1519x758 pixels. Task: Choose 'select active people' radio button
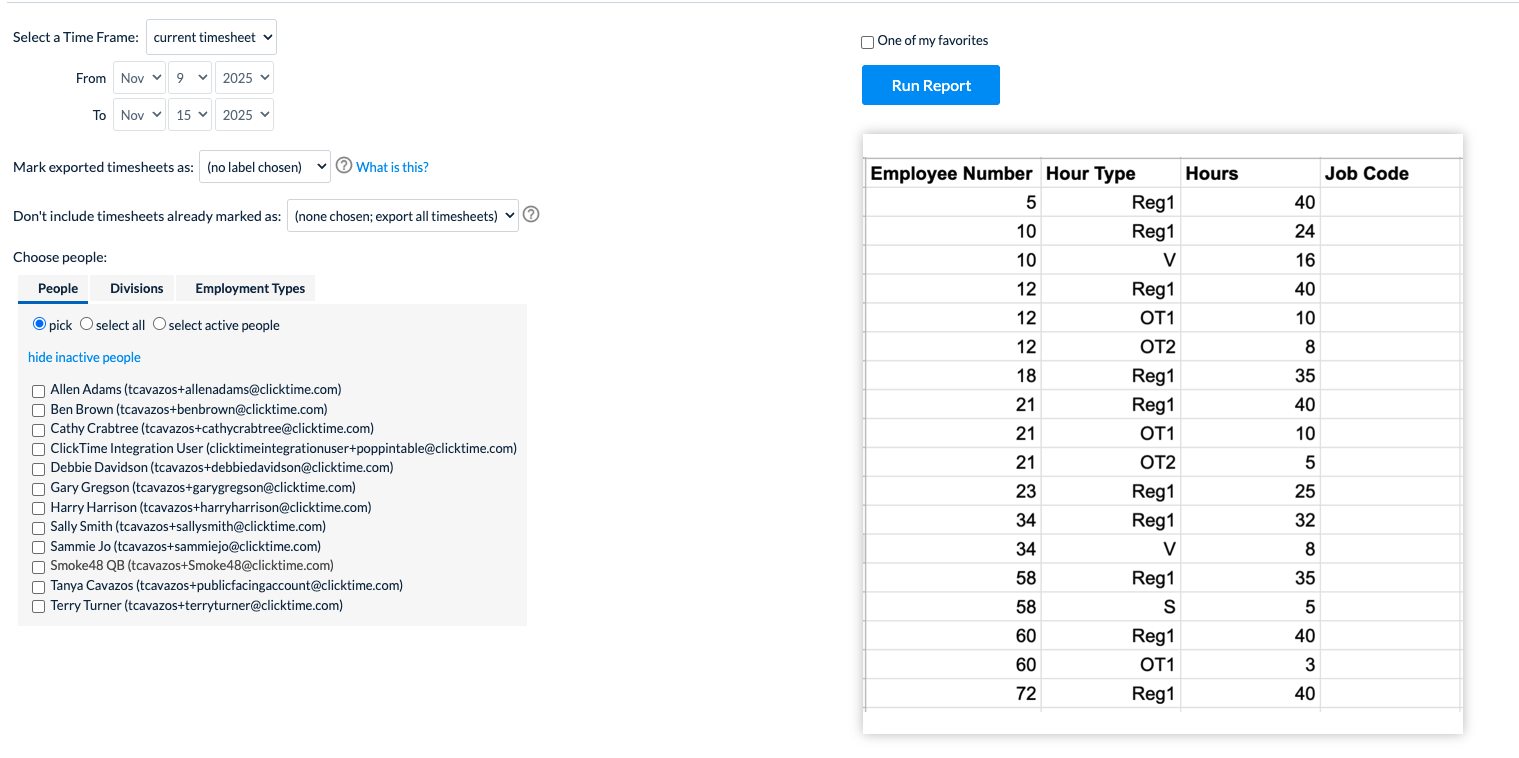point(159,324)
